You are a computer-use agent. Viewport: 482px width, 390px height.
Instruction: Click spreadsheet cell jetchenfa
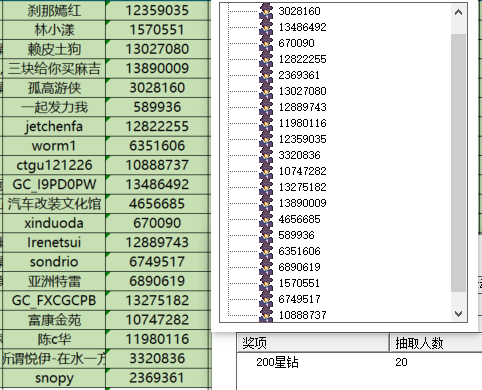point(54,126)
